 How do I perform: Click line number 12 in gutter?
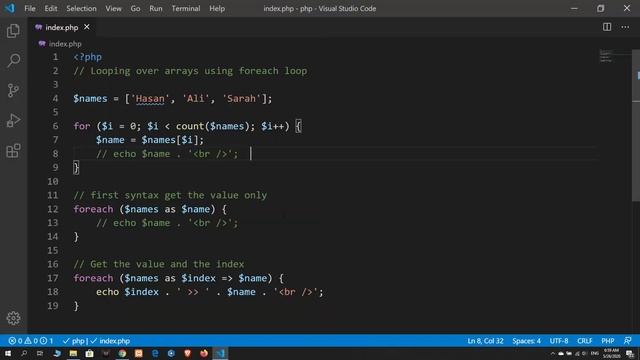[x=53, y=209]
